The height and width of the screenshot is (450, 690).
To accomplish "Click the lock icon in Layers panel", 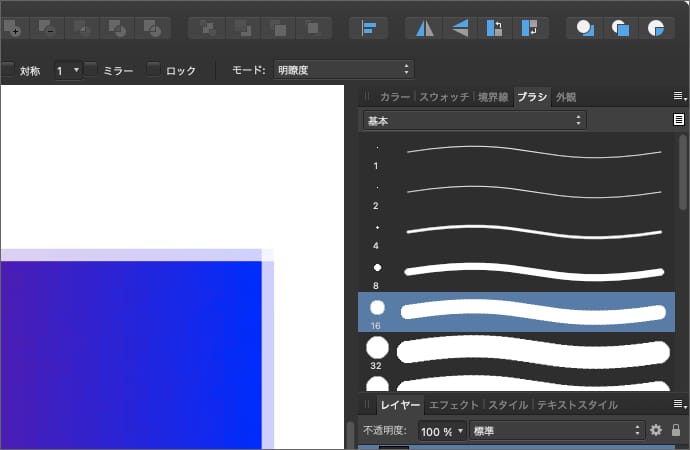I will click(x=676, y=430).
